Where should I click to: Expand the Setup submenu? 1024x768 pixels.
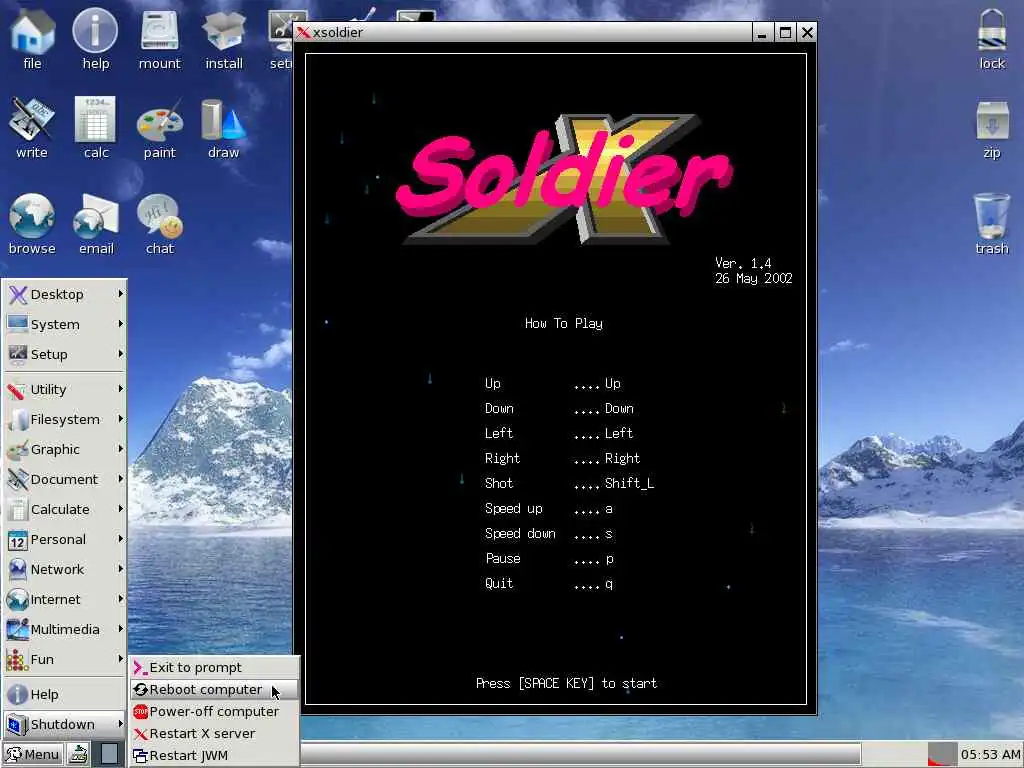tap(64, 355)
